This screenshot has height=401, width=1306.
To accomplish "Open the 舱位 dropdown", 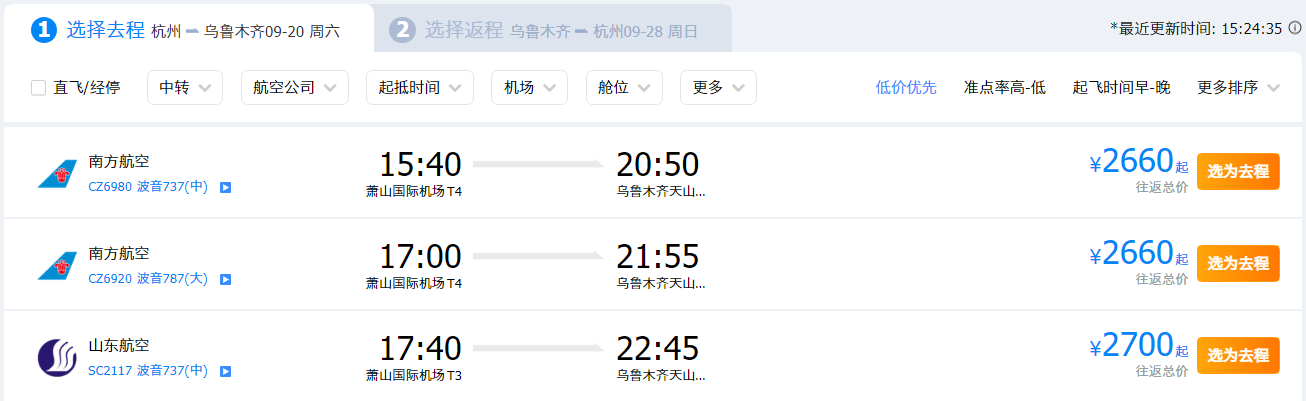I will [624, 88].
